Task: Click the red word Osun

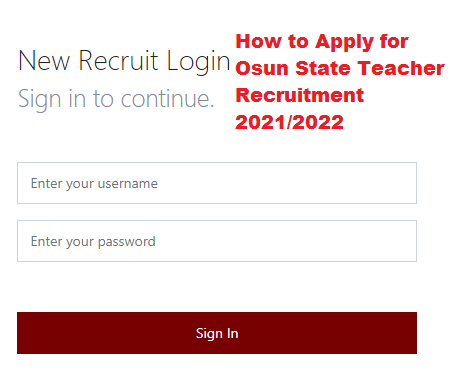Action: point(262,68)
